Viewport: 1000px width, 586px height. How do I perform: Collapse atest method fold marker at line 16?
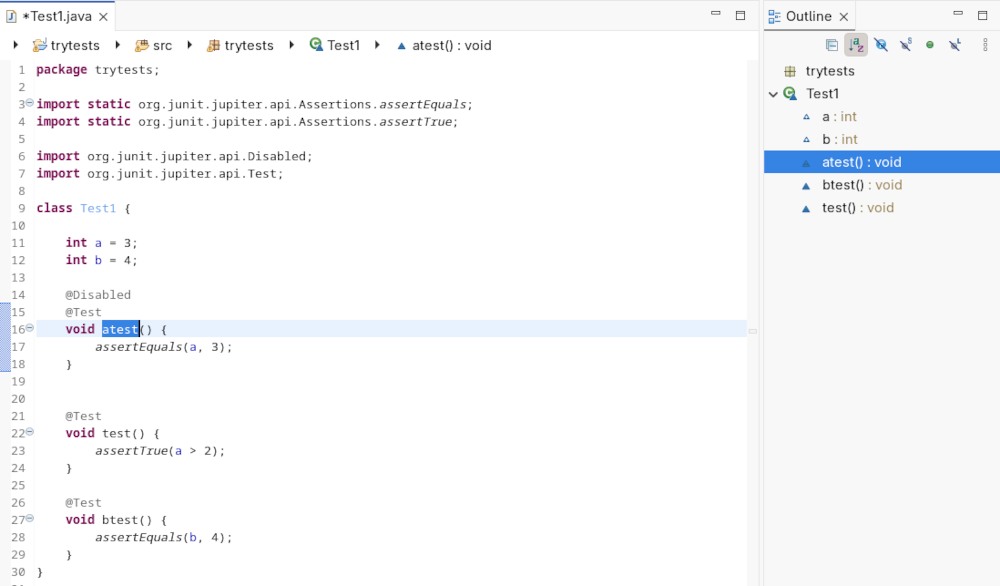click(30, 328)
